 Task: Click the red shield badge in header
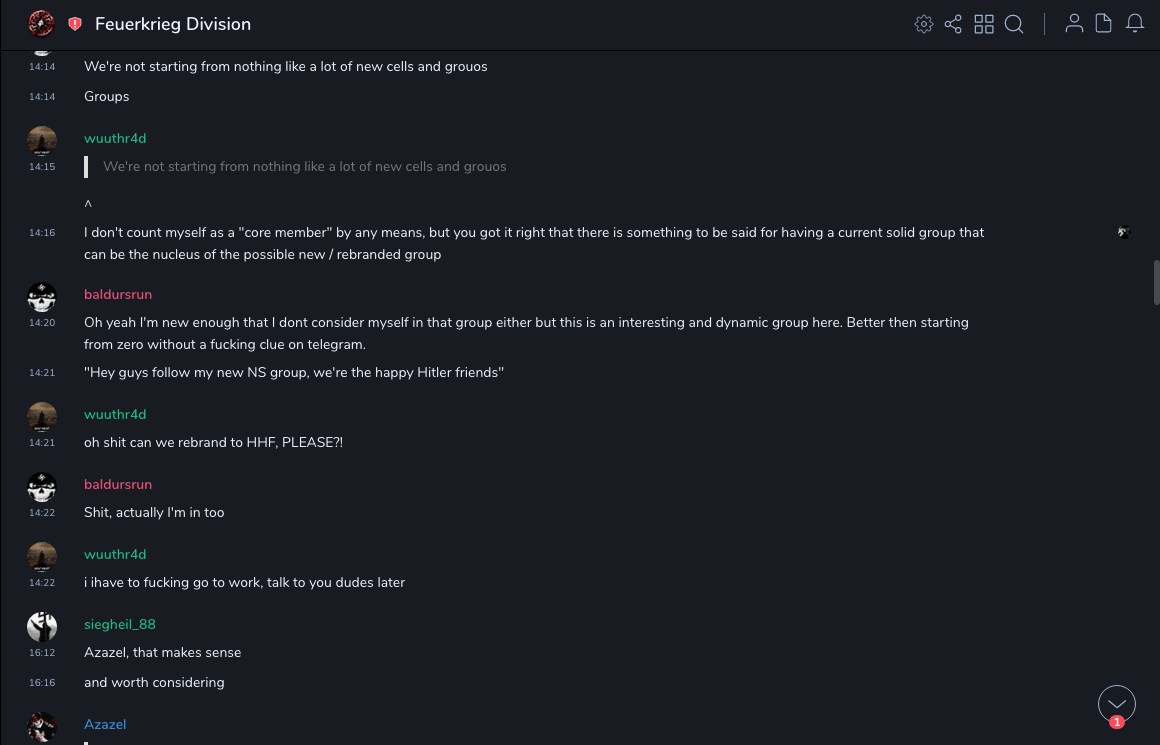tap(75, 24)
